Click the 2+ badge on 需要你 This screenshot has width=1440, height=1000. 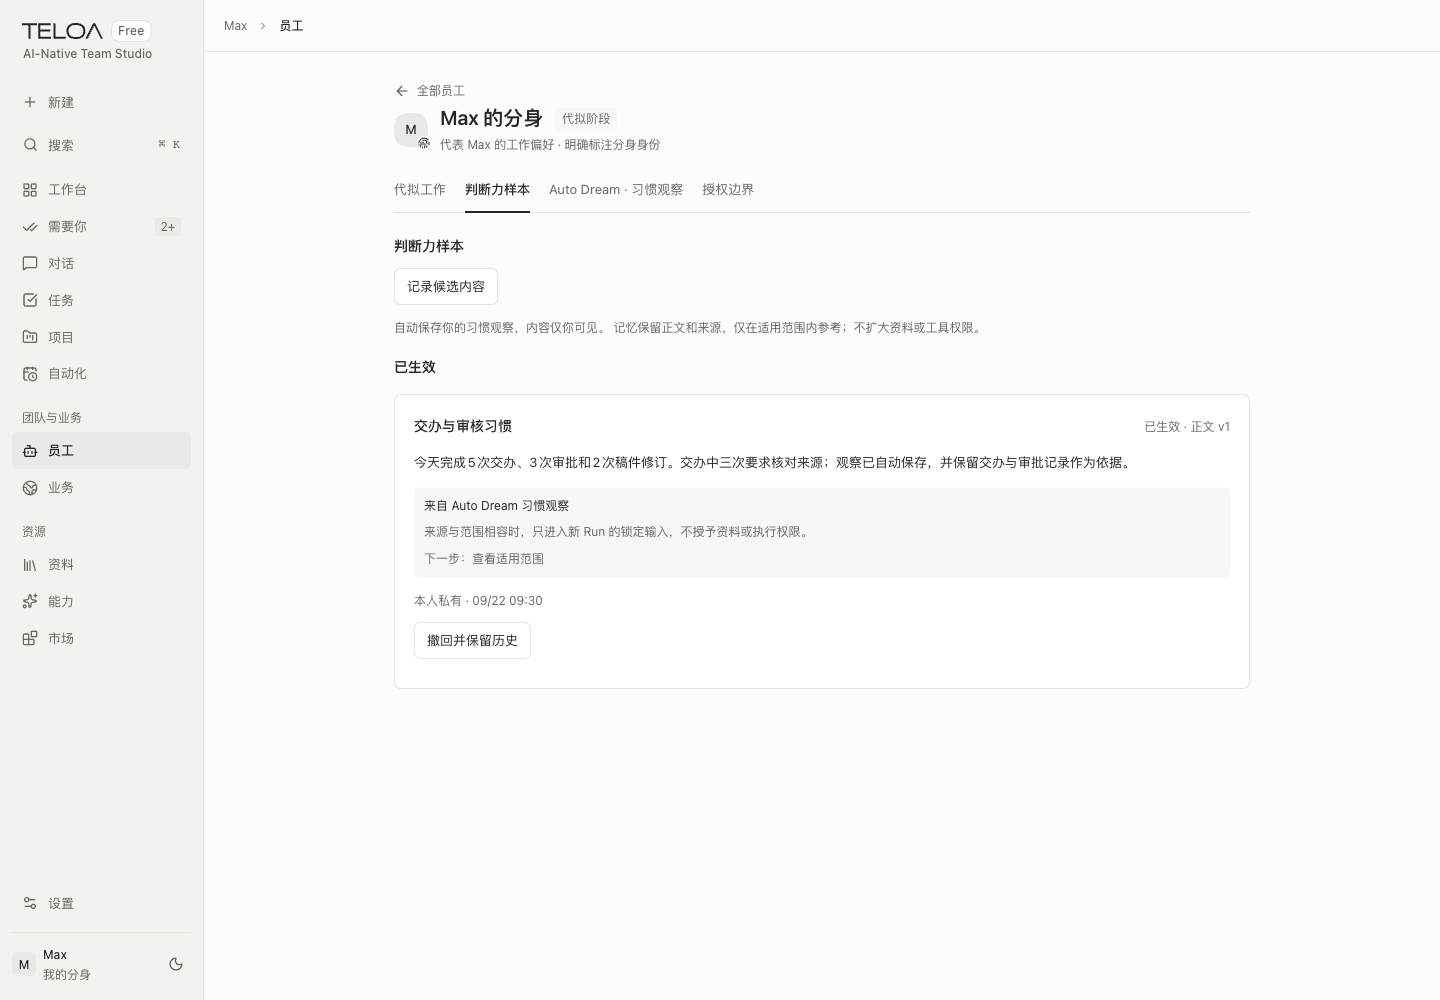tap(168, 227)
